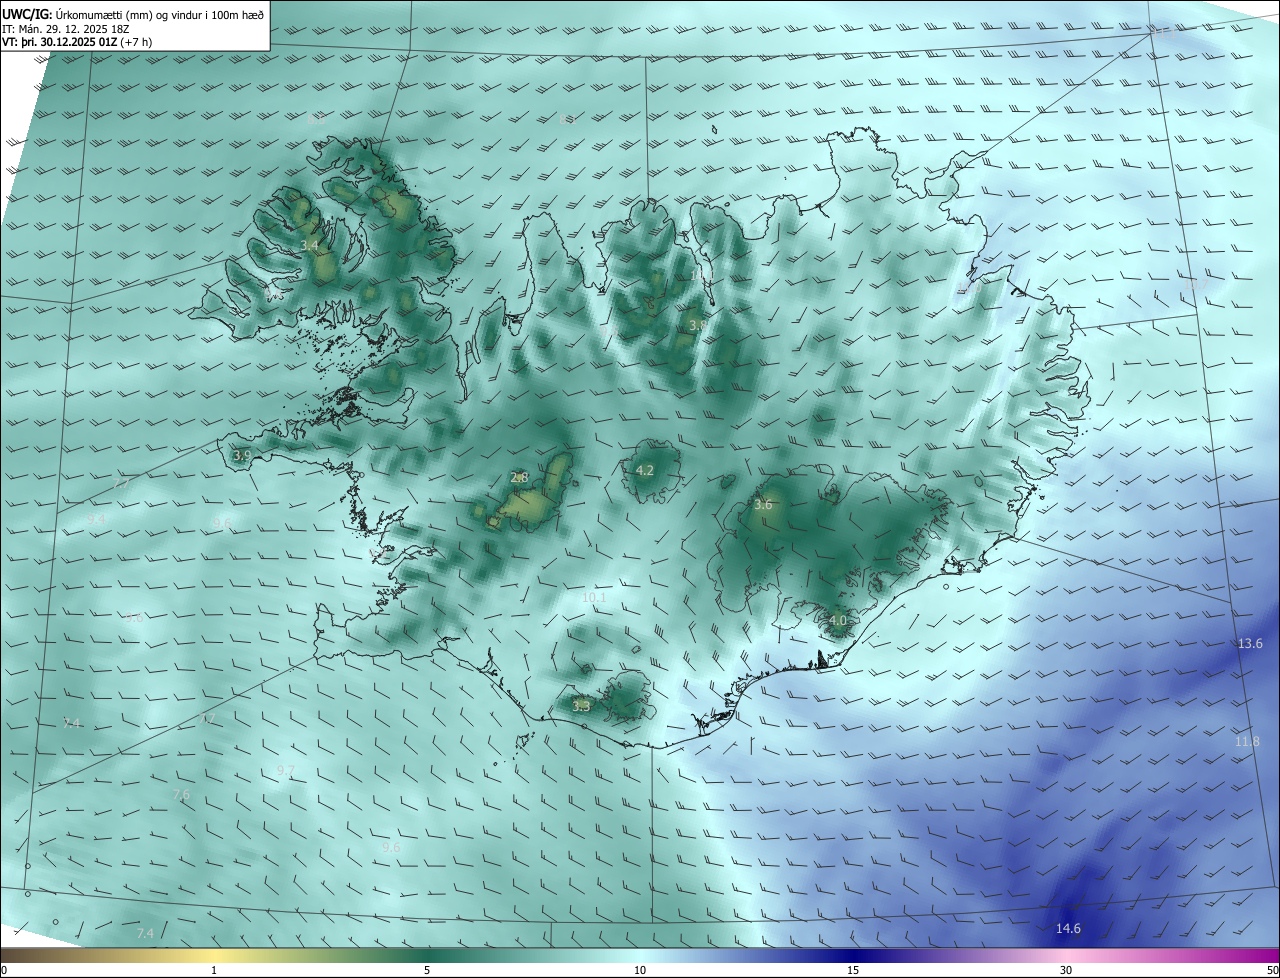Image resolution: width=1280 pixels, height=978 pixels.
Task: Click the 'VT: þri. 30.12.2025 01Z' line
Action: [75, 43]
